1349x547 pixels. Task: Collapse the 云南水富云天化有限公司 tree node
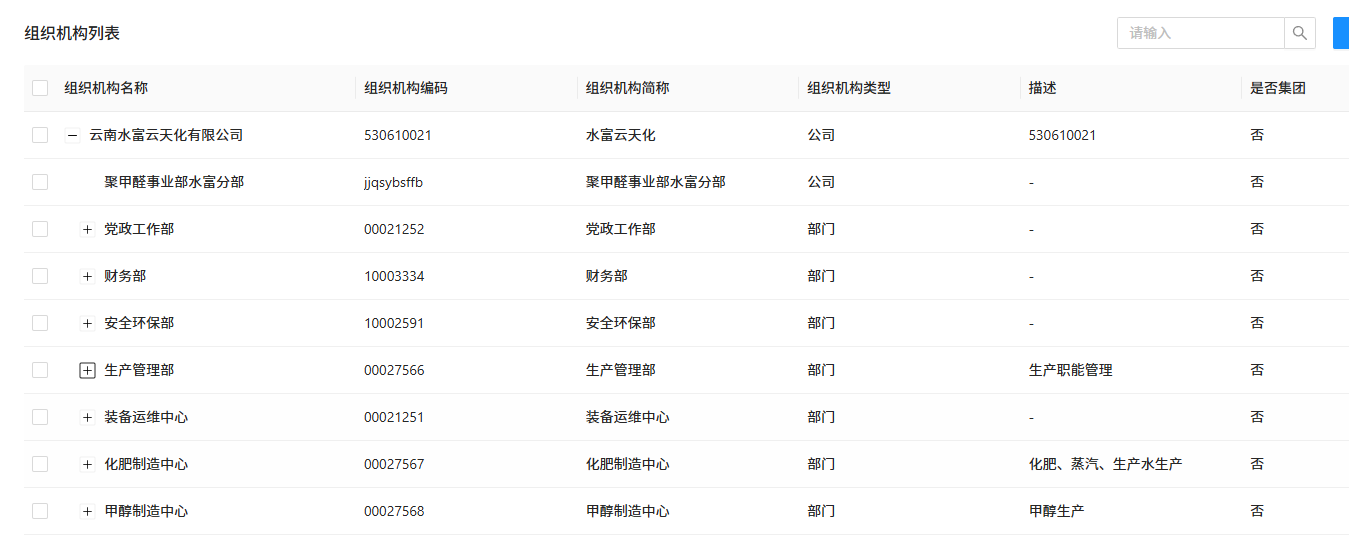click(x=72, y=135)
